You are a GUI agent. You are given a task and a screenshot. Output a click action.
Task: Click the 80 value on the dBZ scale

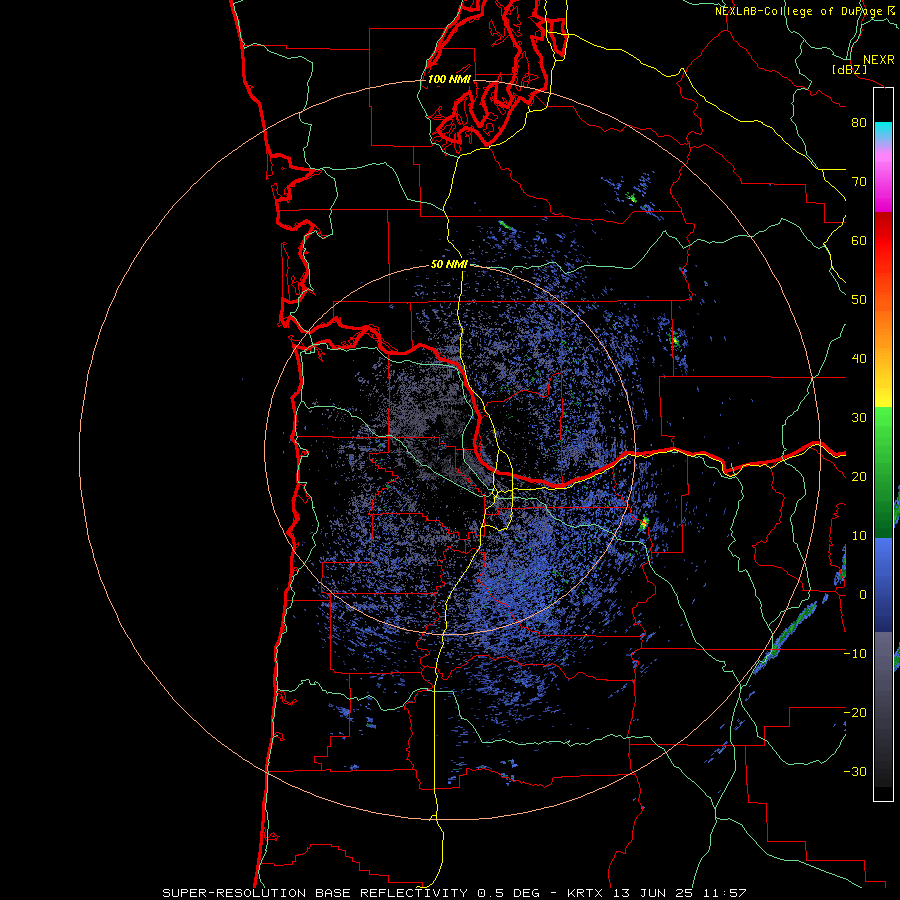[x=859, y=123]
